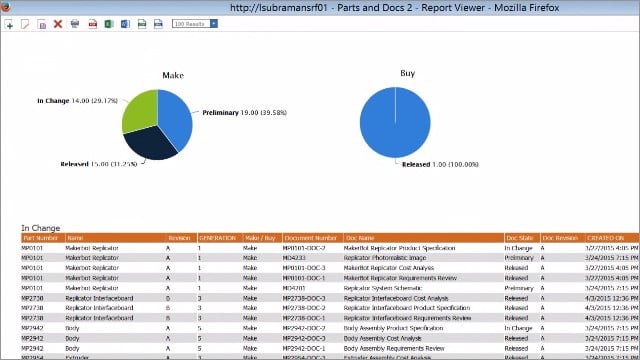Click the save copy report icon
Viewport: 640px width, 360px height.
[x=42, y=24]
